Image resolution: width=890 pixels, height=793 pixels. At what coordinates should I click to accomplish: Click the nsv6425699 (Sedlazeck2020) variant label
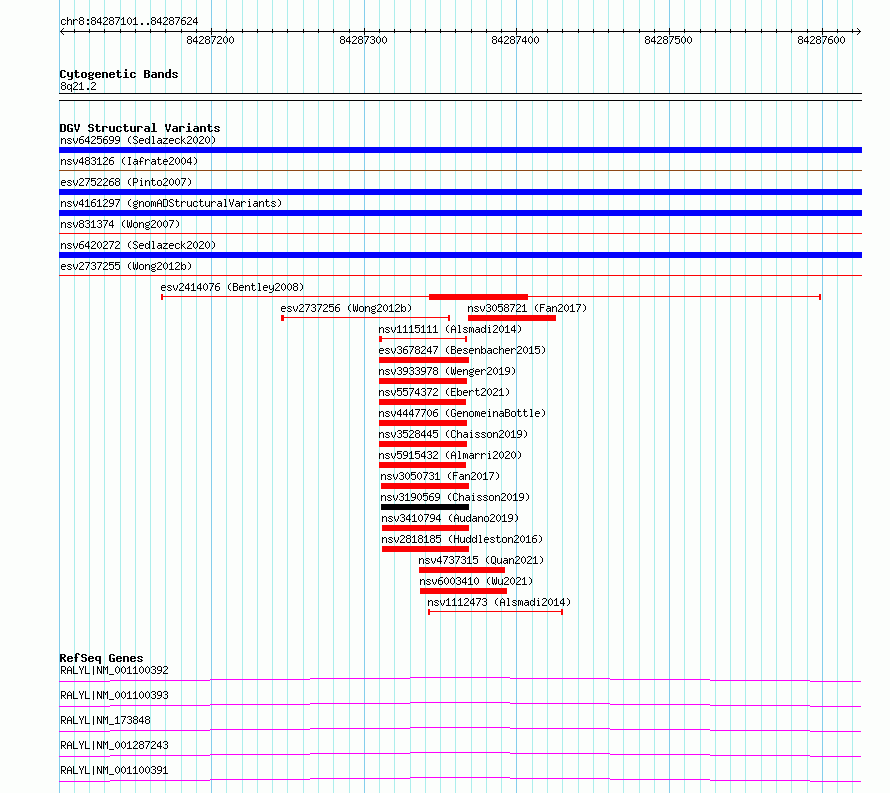[x=138, y=140]
